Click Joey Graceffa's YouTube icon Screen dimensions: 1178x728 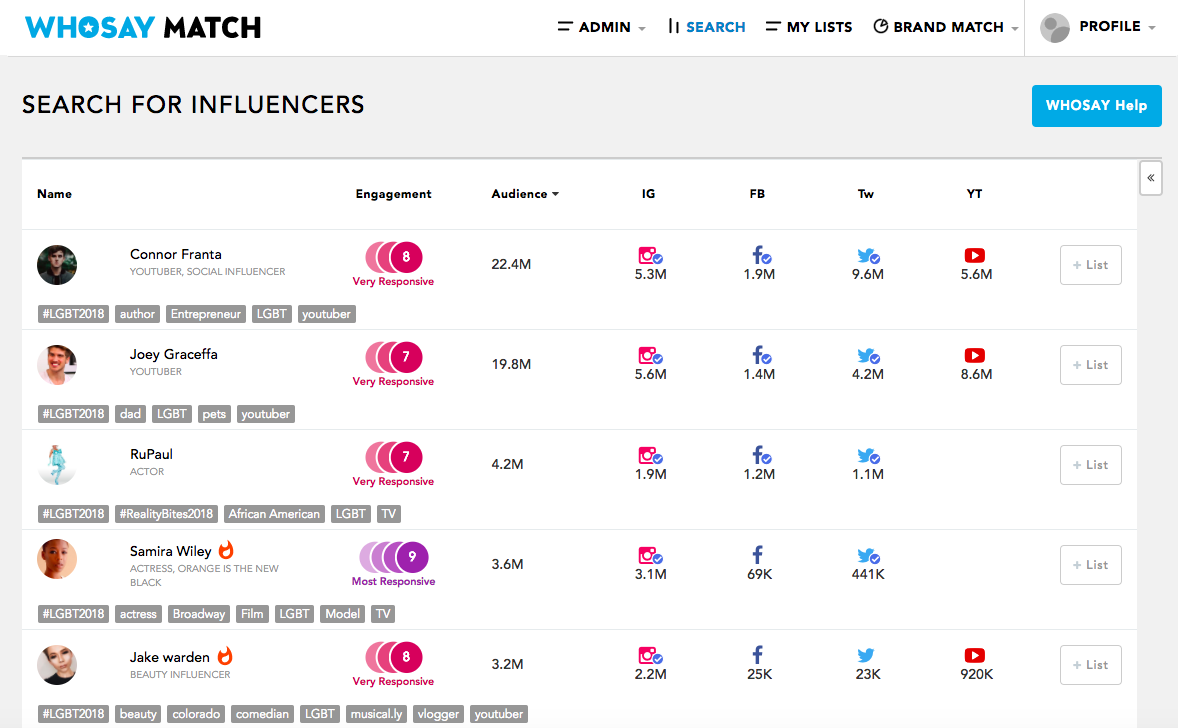[x=974, y=356]
